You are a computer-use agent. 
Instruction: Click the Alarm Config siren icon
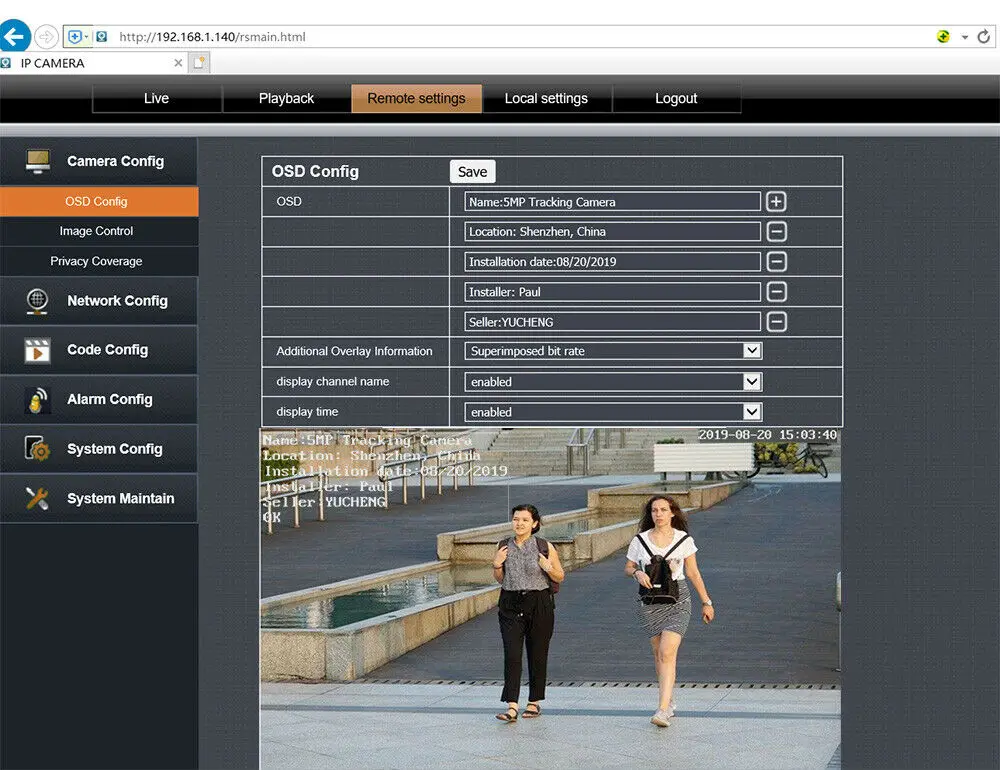pyautogui.click(x=38, y=399)
